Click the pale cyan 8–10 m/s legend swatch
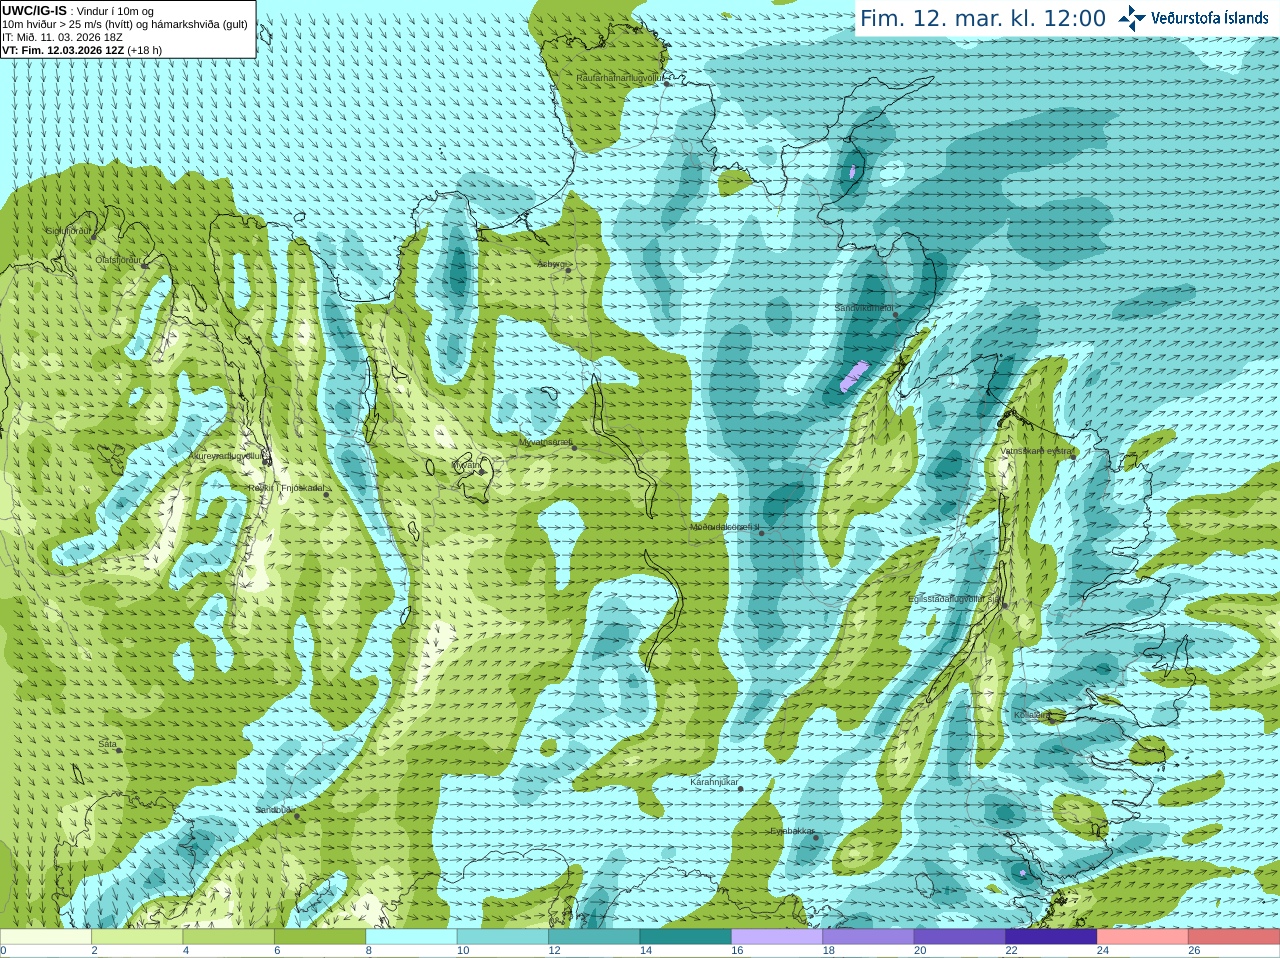The height and width of the screenshot is (958, 1280). tap(412, 937)
